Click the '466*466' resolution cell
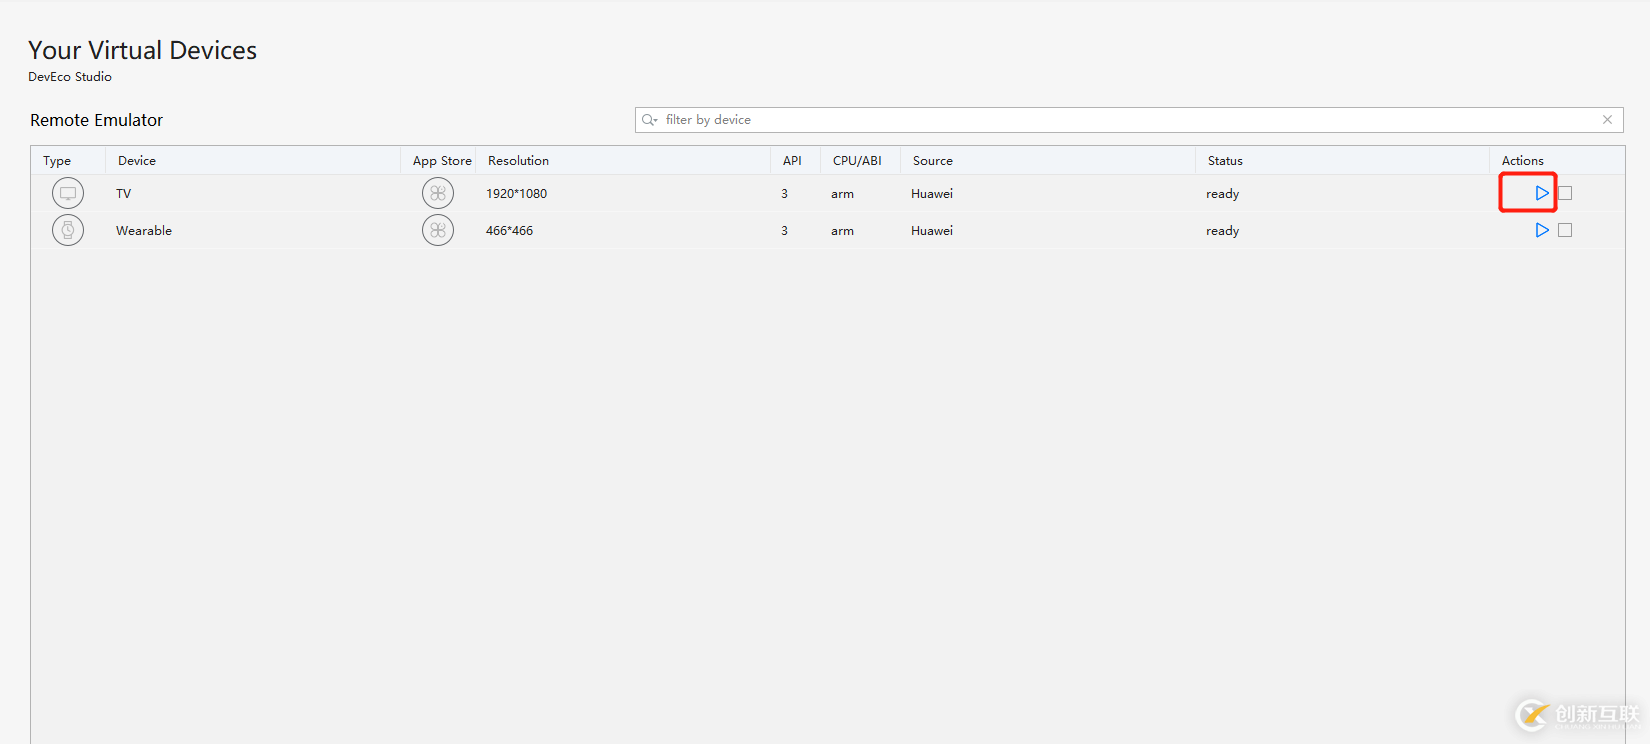This screenshot has width=1650, height=744. (510, 231)
